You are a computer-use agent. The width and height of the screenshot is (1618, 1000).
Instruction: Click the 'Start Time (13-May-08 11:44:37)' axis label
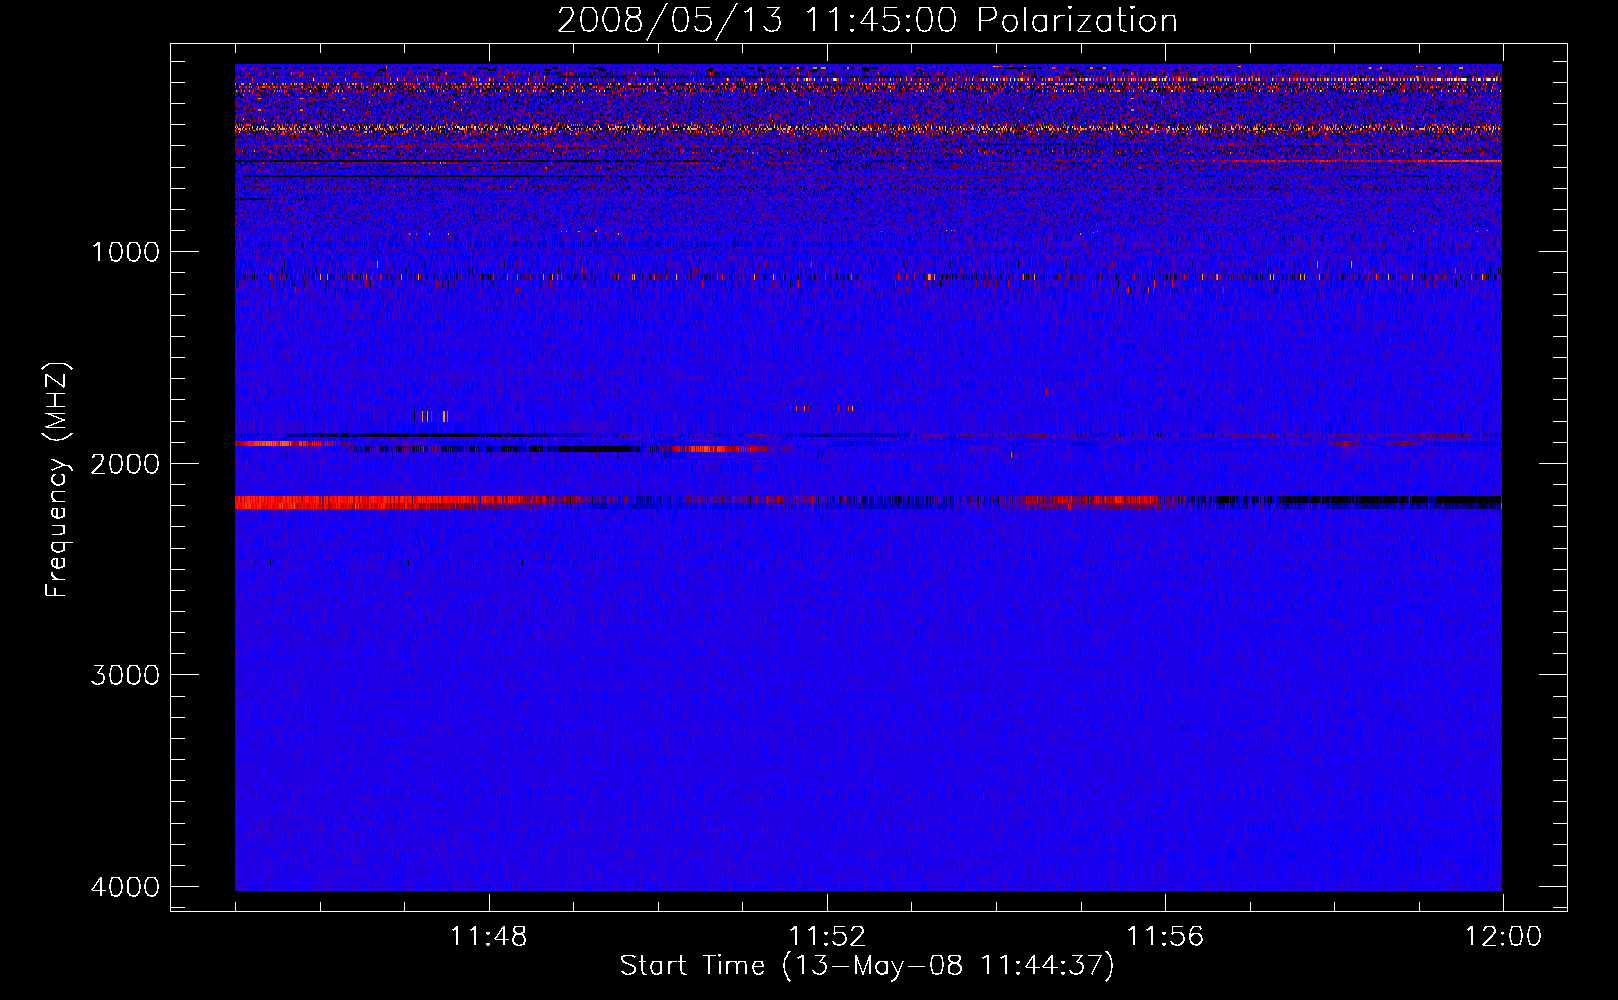[867, 966]
